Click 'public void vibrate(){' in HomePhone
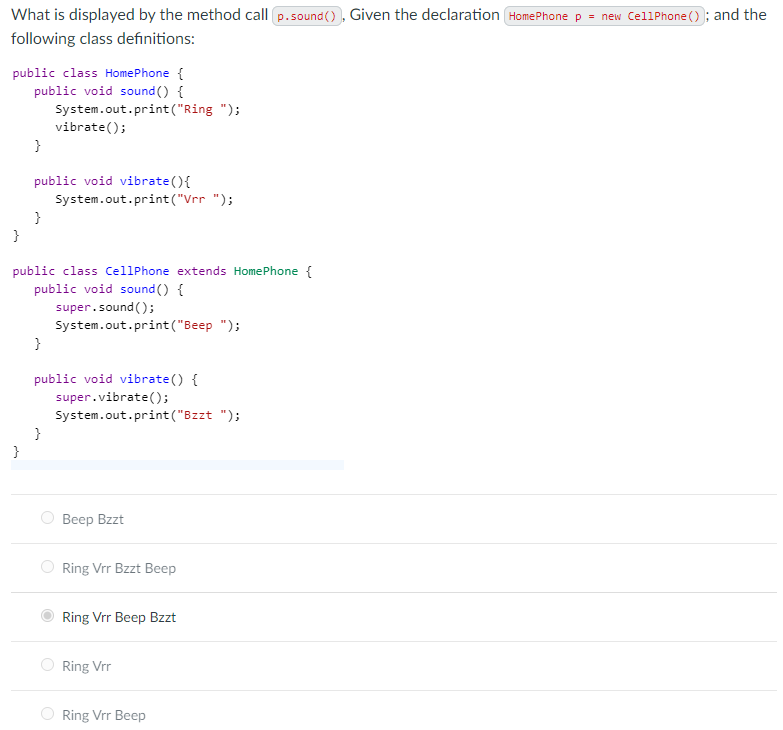 pyautogui.click(x=112, y=181)
